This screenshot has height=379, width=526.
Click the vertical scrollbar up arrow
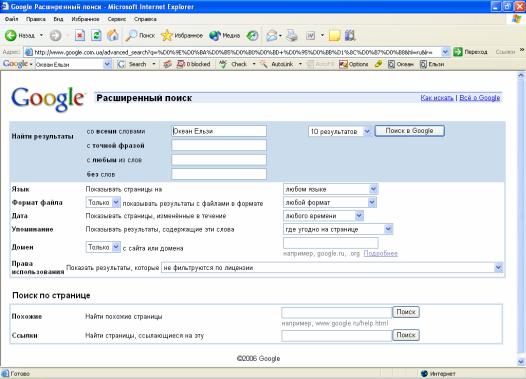click(x=521, y=76)
